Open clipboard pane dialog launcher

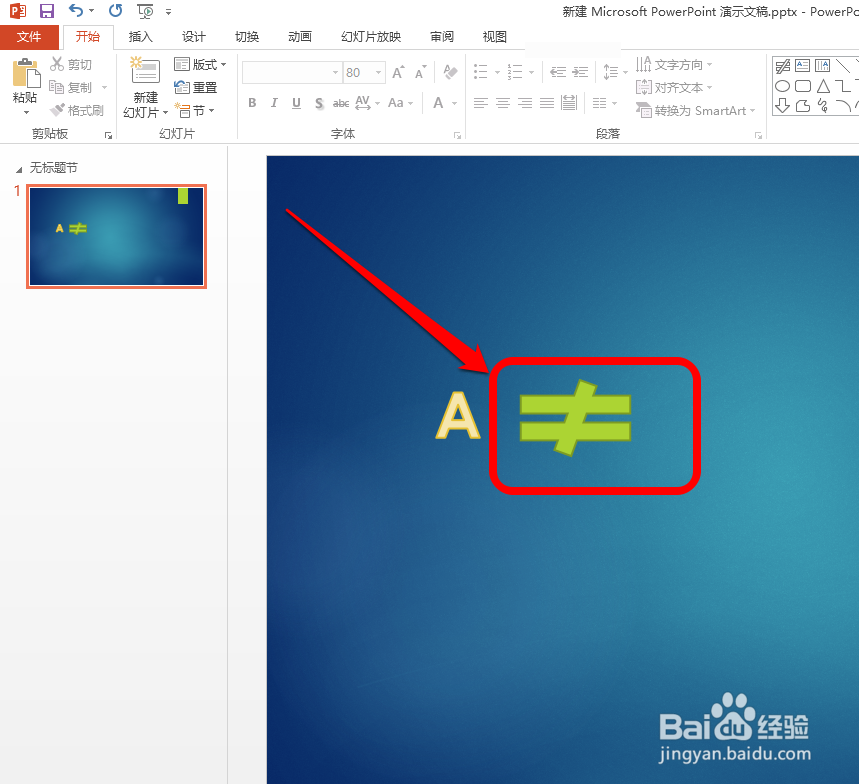click(x=108, y=135)
